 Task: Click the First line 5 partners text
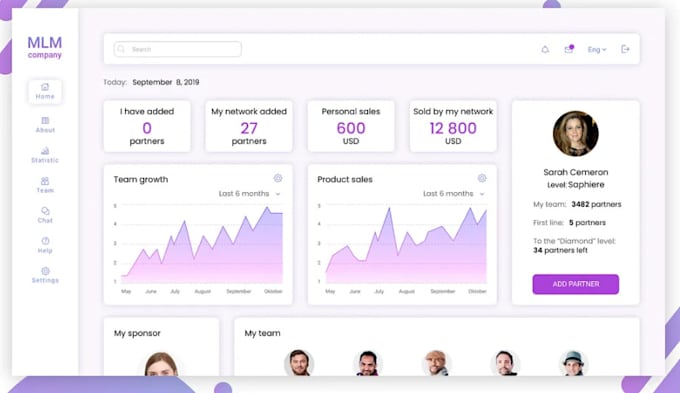click(569, 223)
